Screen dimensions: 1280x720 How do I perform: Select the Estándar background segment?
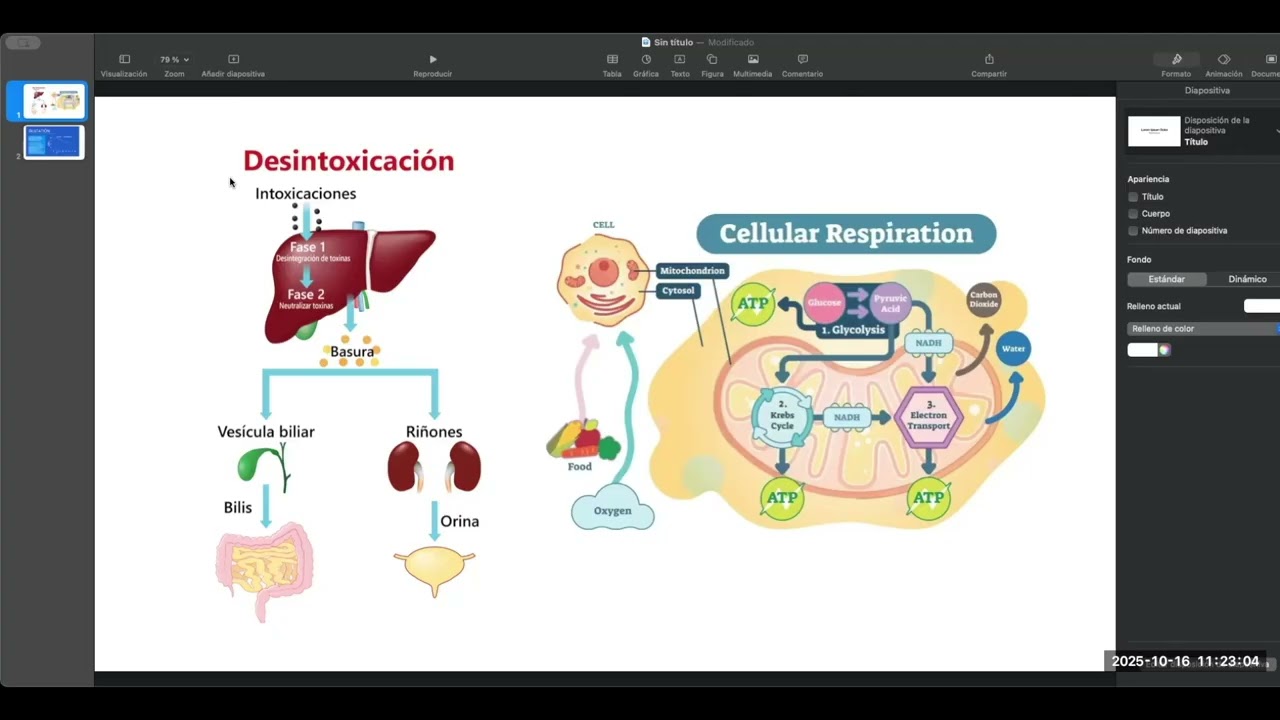click(1167, 279)
